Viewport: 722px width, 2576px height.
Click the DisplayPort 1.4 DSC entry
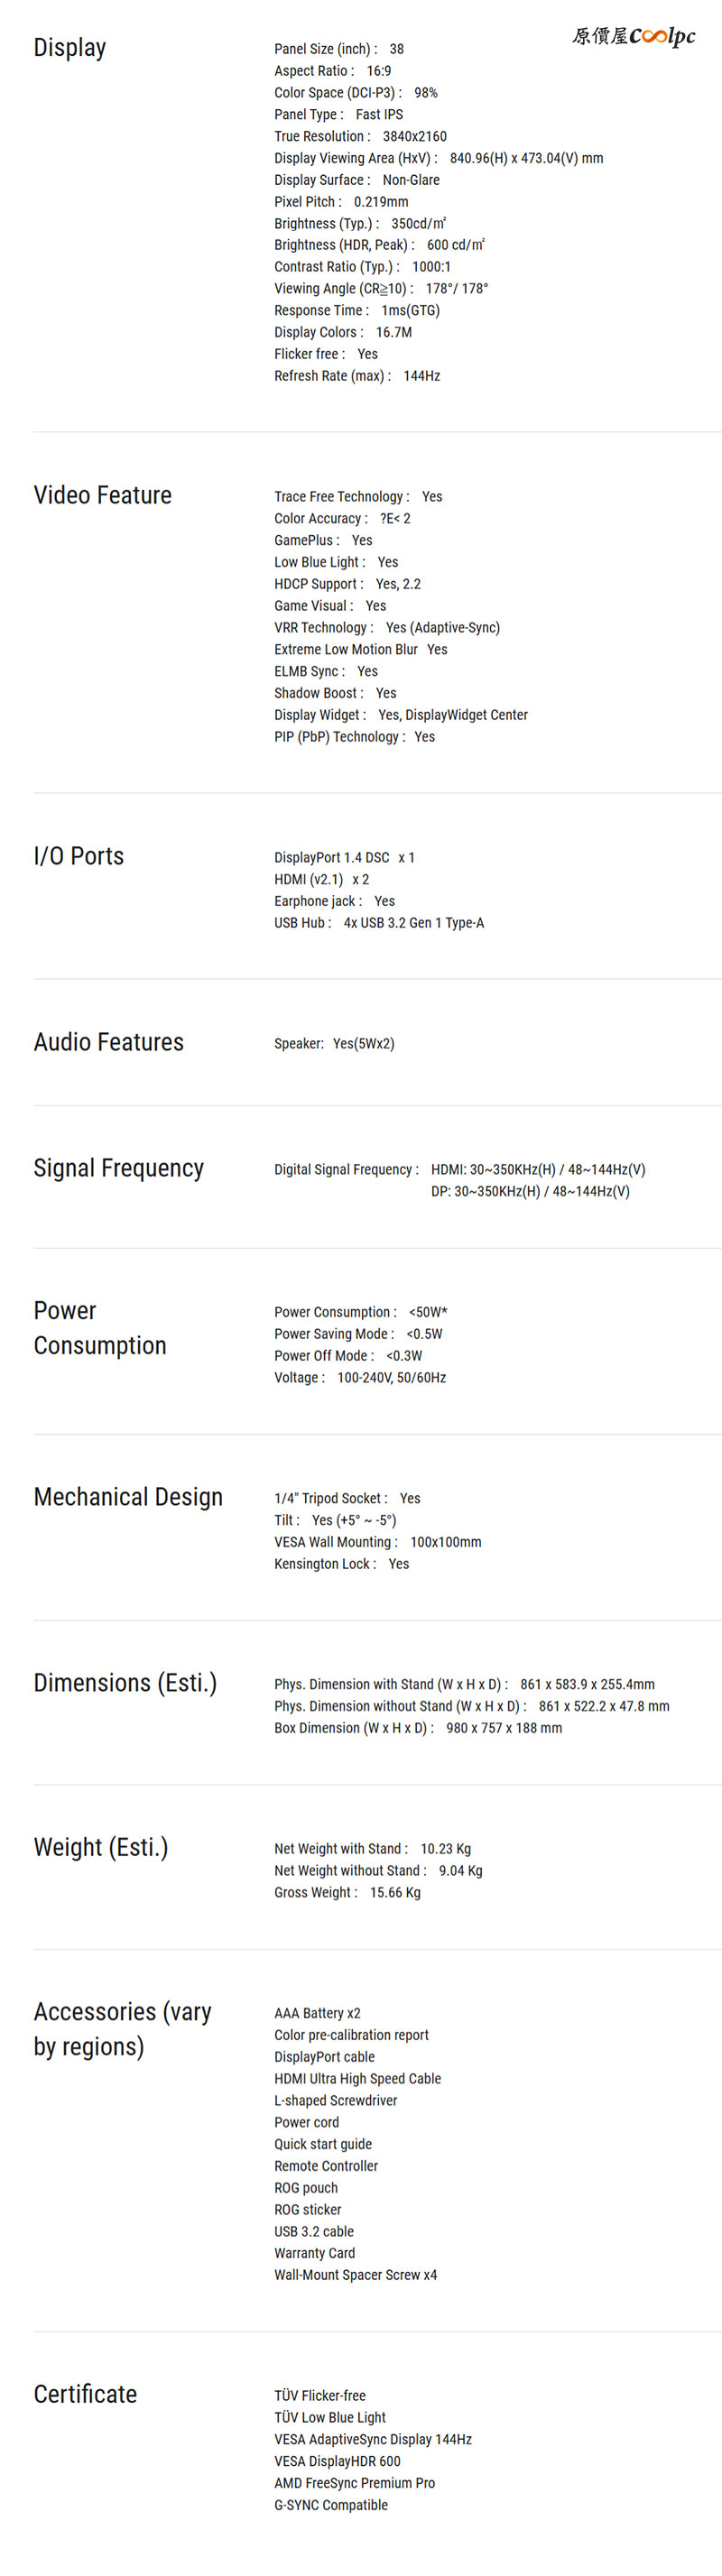coord(344,857)
